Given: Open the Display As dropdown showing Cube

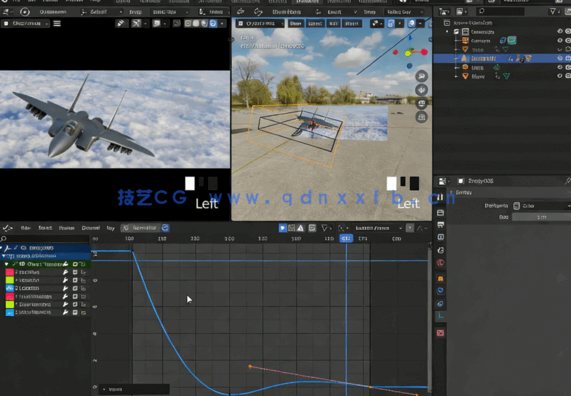Looking at the screenshot, I should [542, 206].
